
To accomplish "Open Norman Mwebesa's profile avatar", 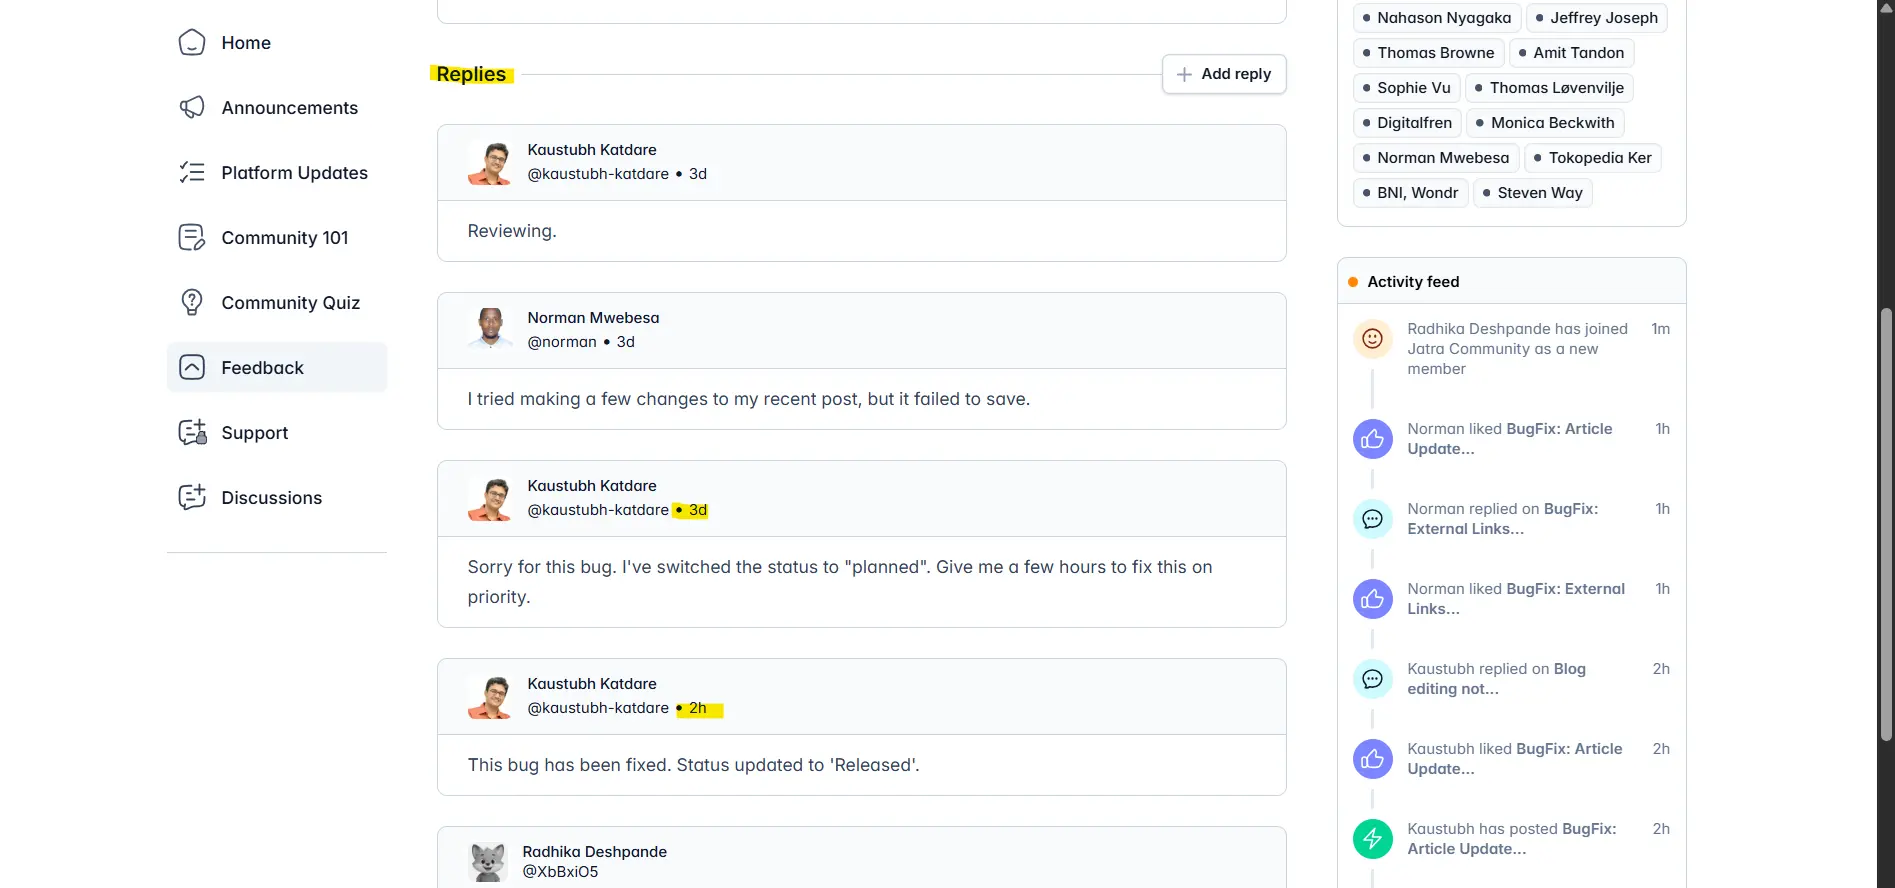I will (x=490, y=329).
